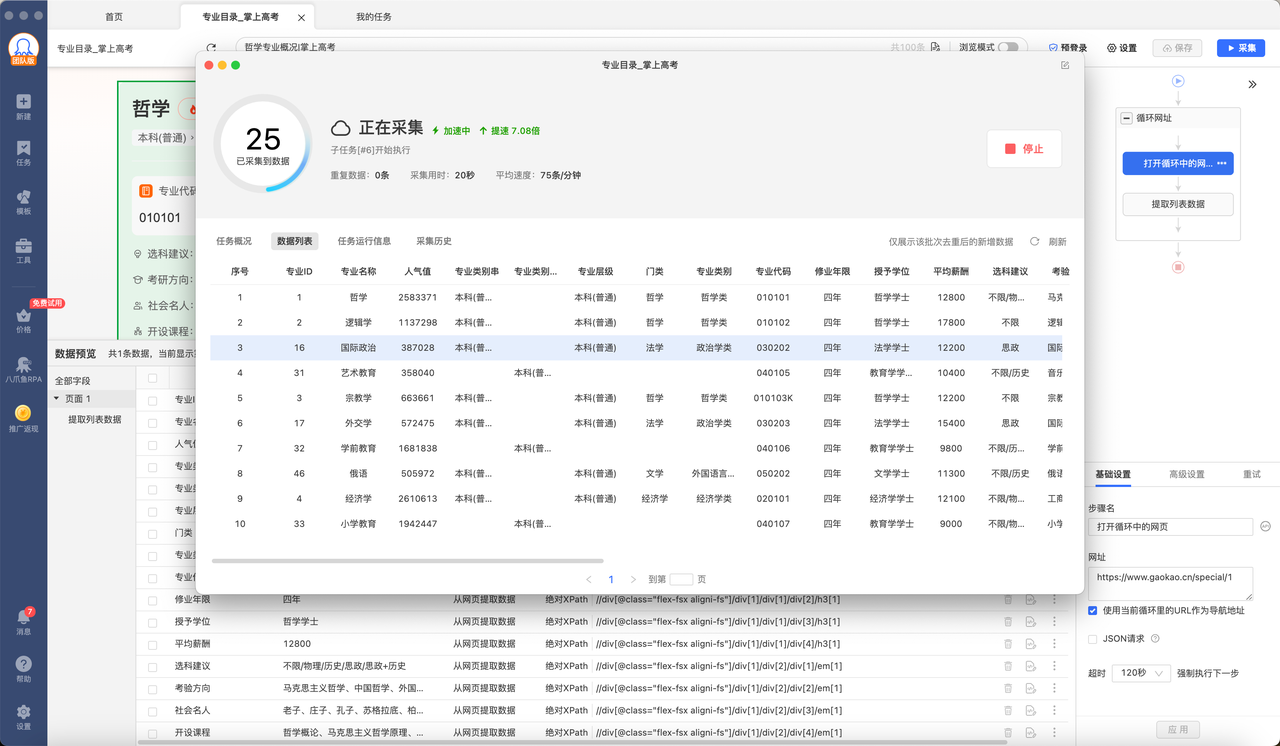Click the horizontal scrollbar under data table
1280x746 pixels.
(407, 561)
